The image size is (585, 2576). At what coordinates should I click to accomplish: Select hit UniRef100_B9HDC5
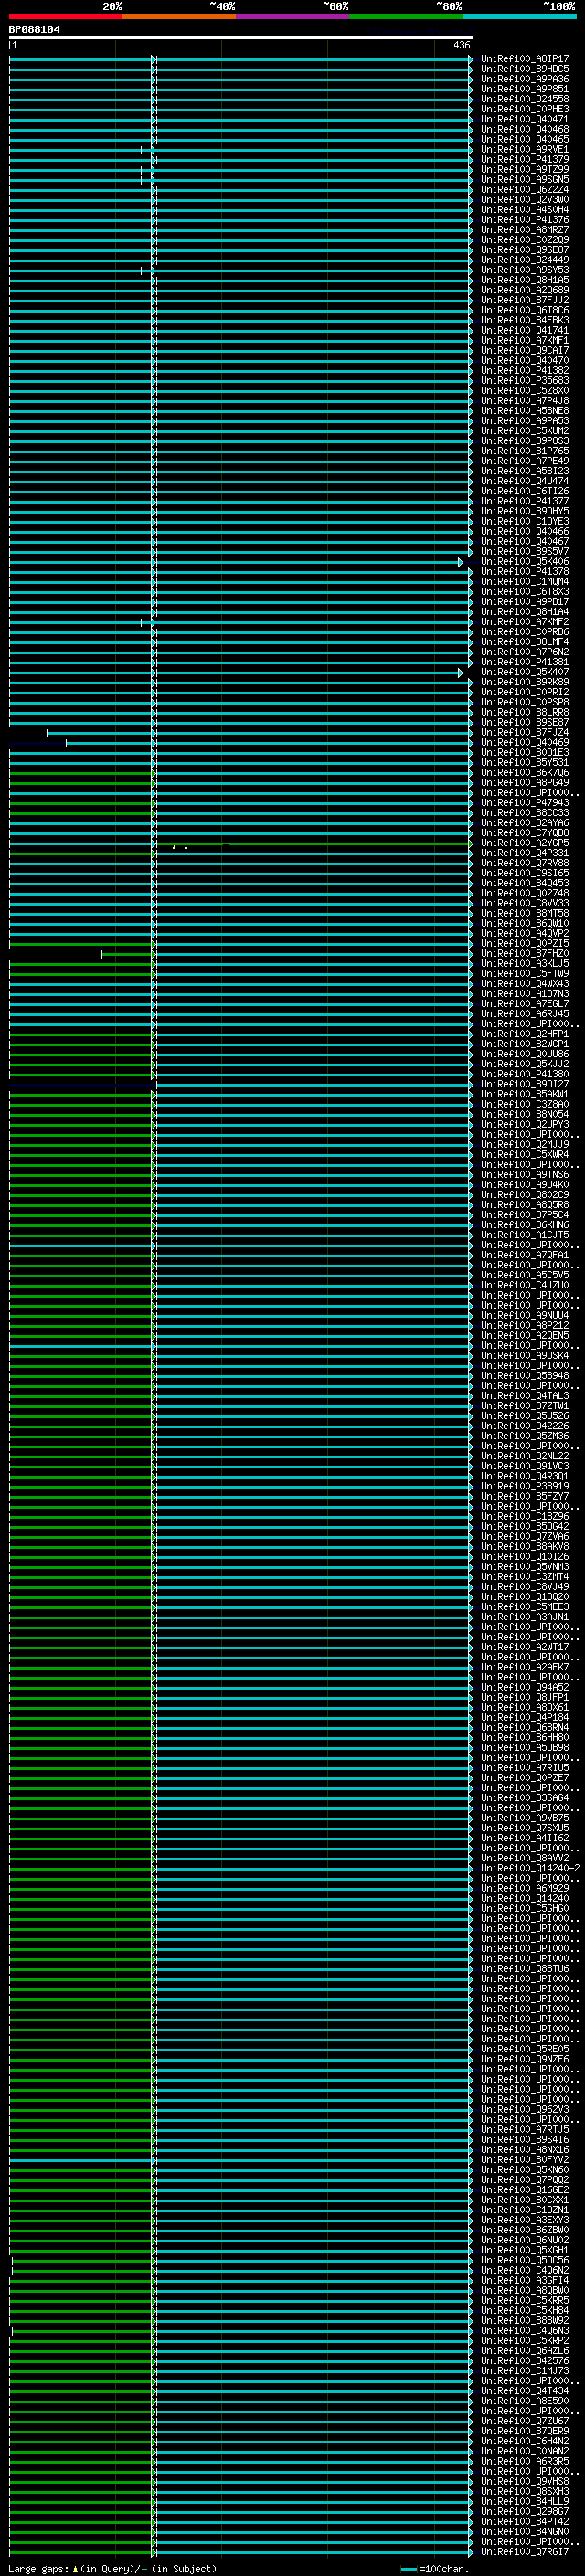click(x=524, y=69)
